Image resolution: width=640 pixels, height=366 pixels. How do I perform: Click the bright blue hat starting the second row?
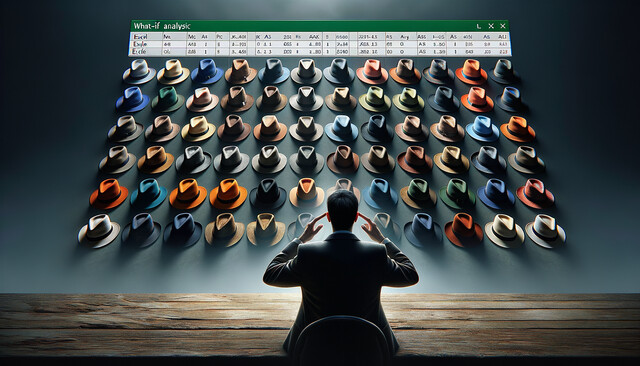coord(133,99)
